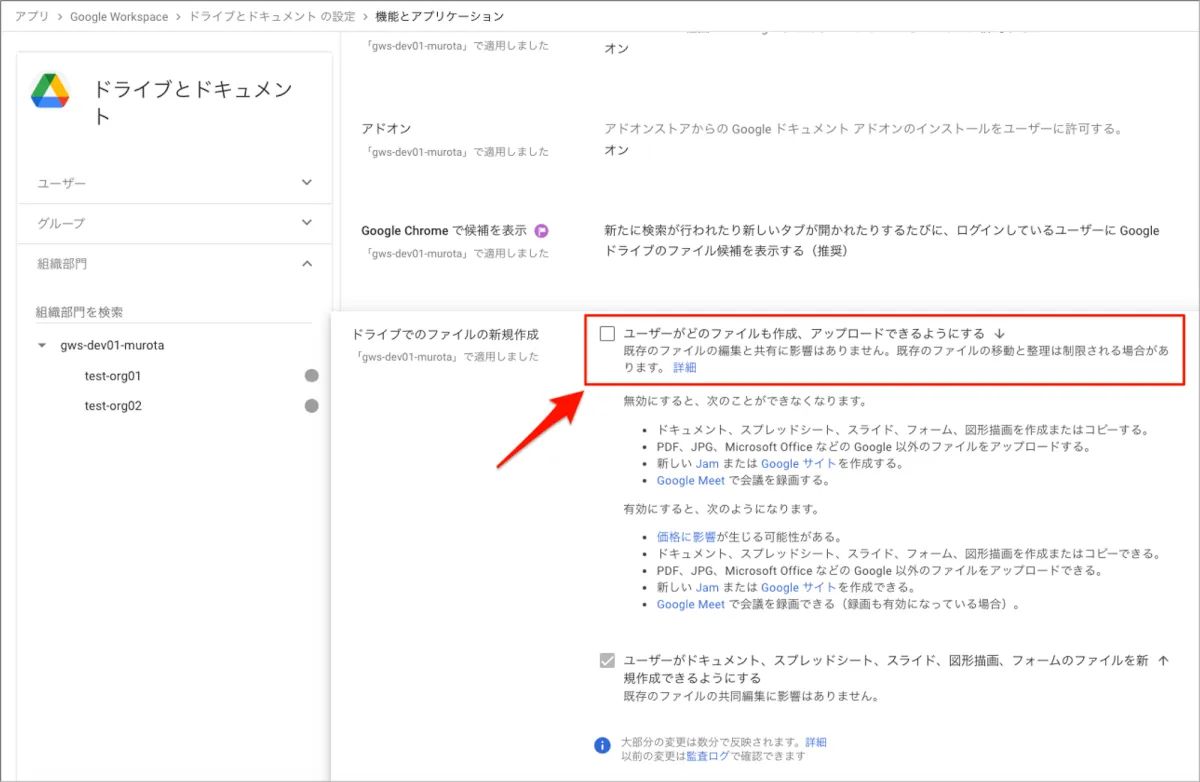The width and height of the screenshot is (1200, 782).
Task: Click the purple flag icon beside Google Chrome で候補を表示
Action: point(542,230)
